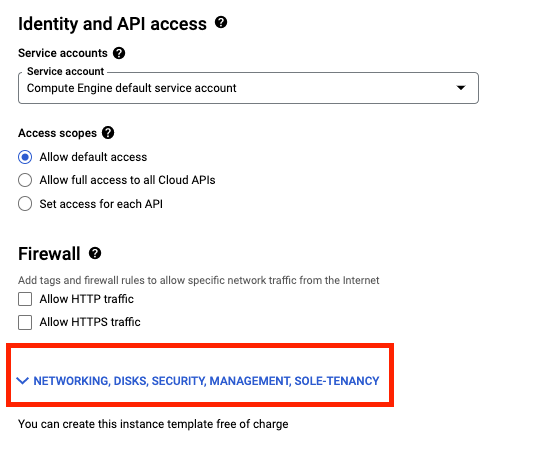Choose Set access for each API option
The height and width of the screenshot is (462, 558).
[25, 204]
